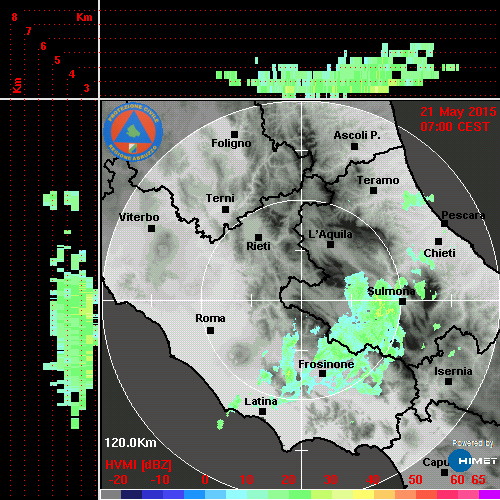Click the Sulmona city label
Viewport: 500px width, 500px height.
391,291
